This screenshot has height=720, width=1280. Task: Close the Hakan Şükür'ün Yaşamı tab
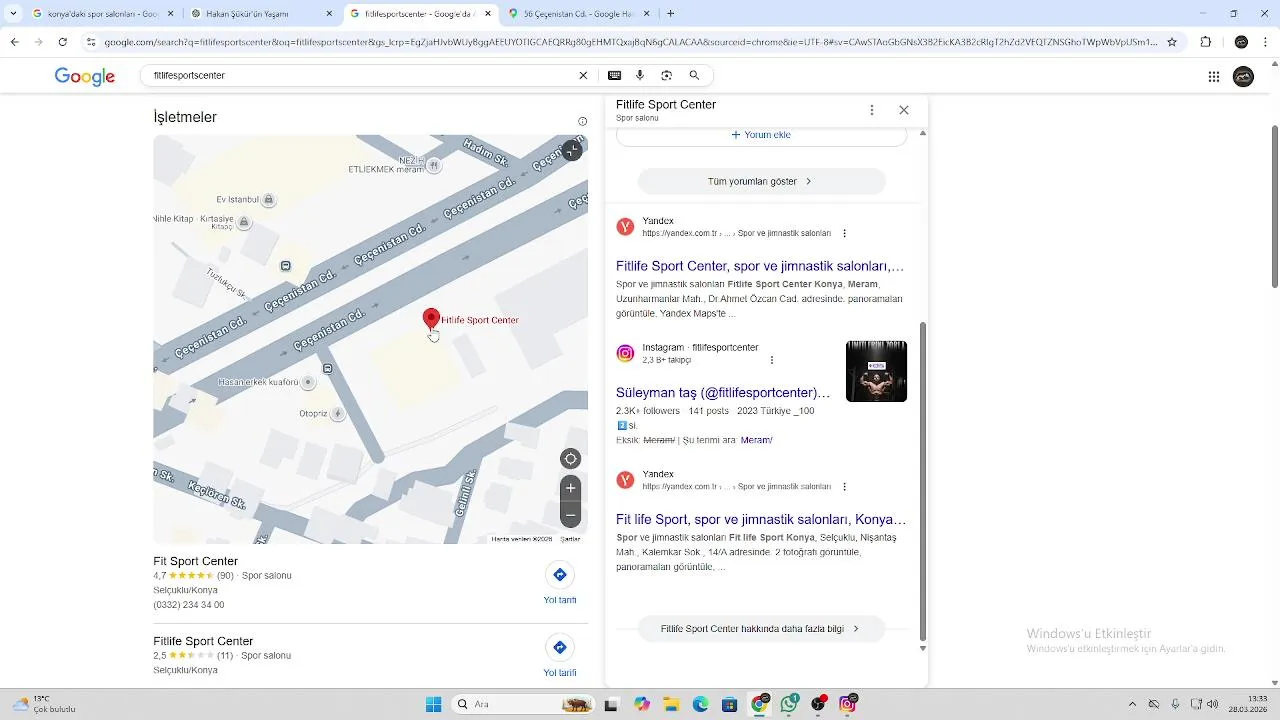coord(329,14)
